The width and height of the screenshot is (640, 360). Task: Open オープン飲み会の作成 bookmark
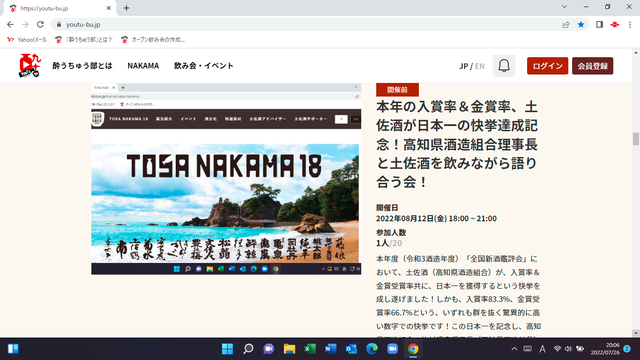(153, 40)
